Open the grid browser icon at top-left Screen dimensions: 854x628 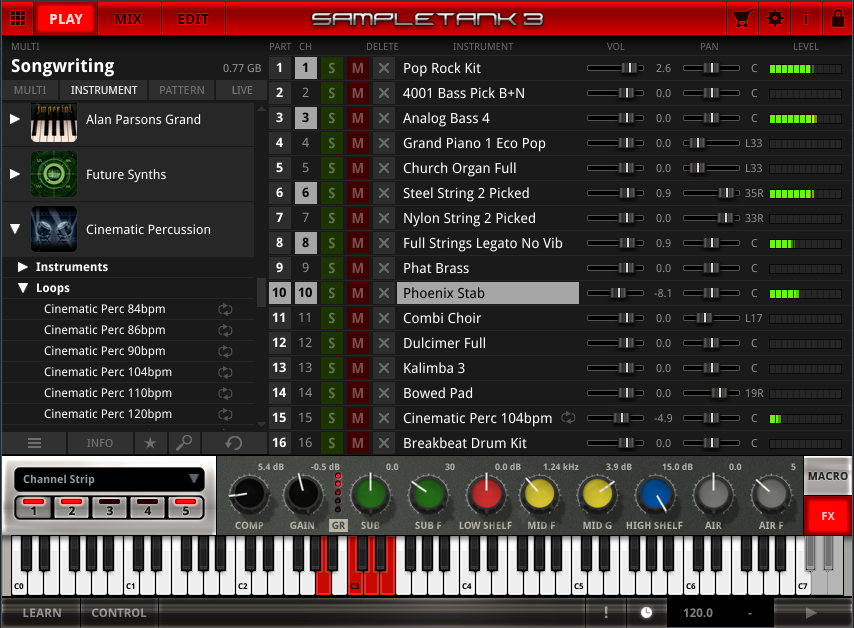click(18, 19)
